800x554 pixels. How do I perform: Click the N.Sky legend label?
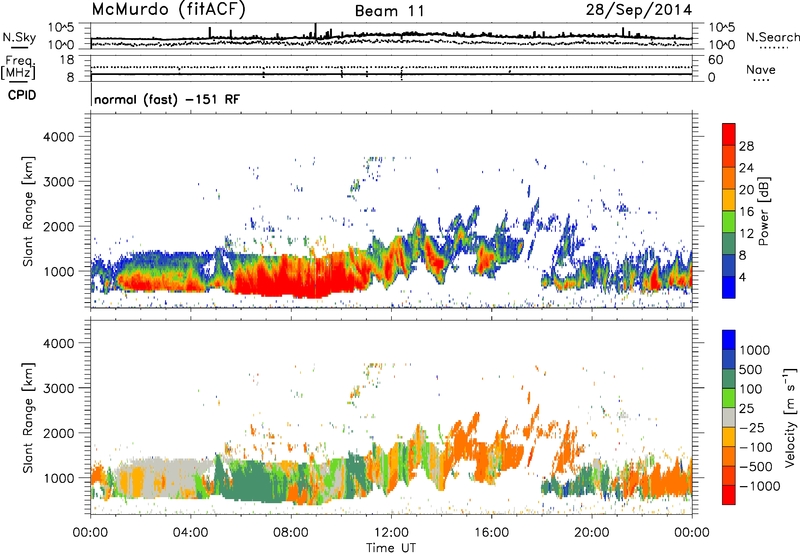(19, 37)
